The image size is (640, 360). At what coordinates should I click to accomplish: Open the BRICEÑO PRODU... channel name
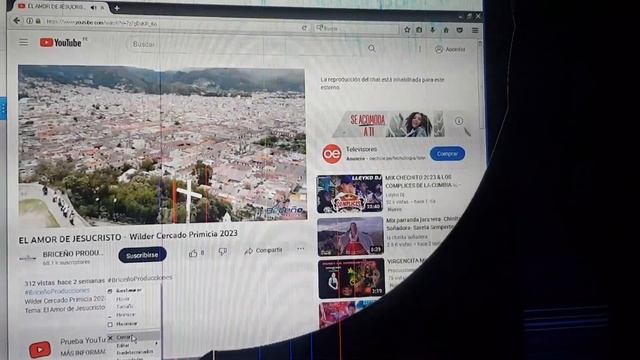click(x=73, y=253)
